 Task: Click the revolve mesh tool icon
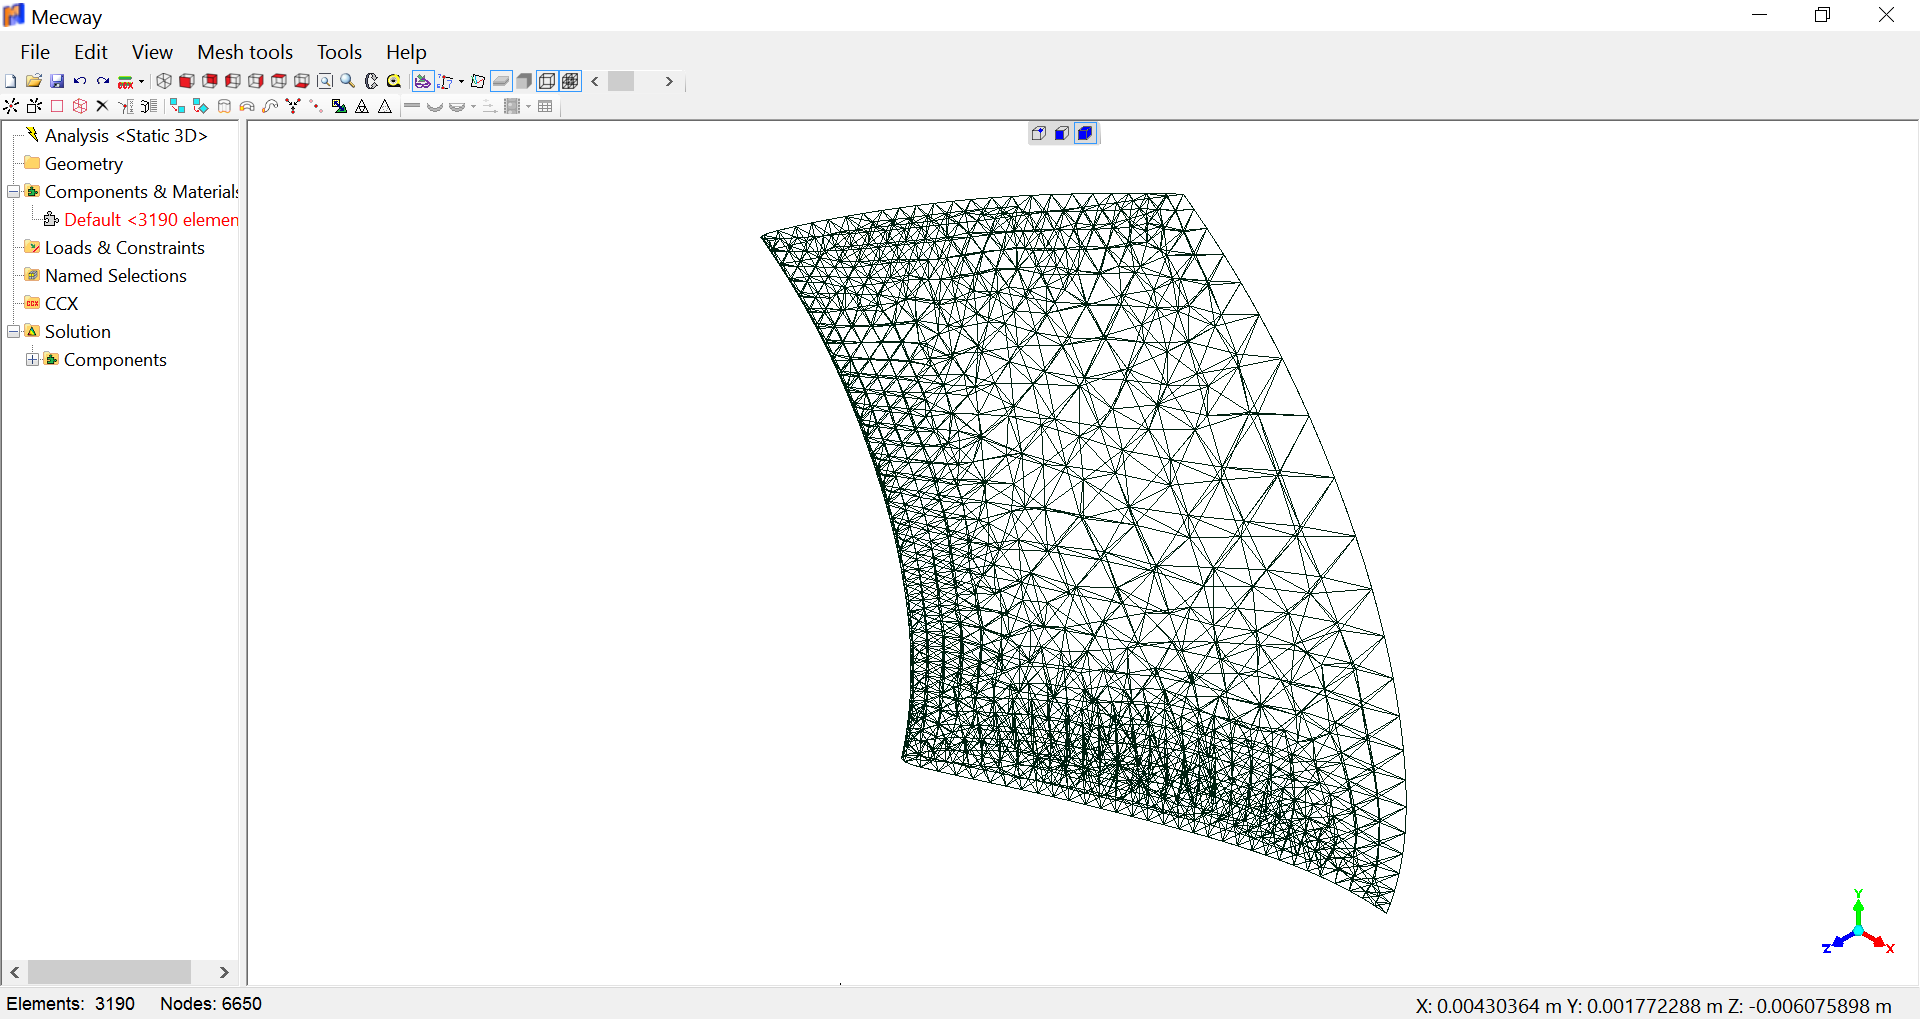247,106
